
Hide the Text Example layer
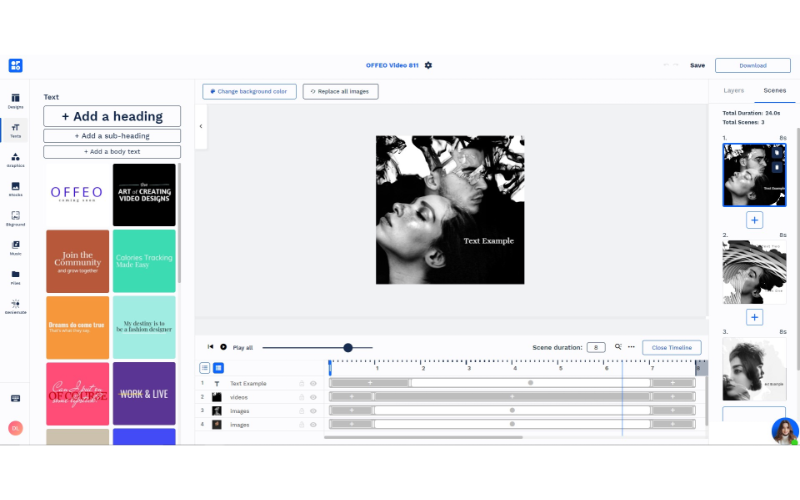point(313,383)
